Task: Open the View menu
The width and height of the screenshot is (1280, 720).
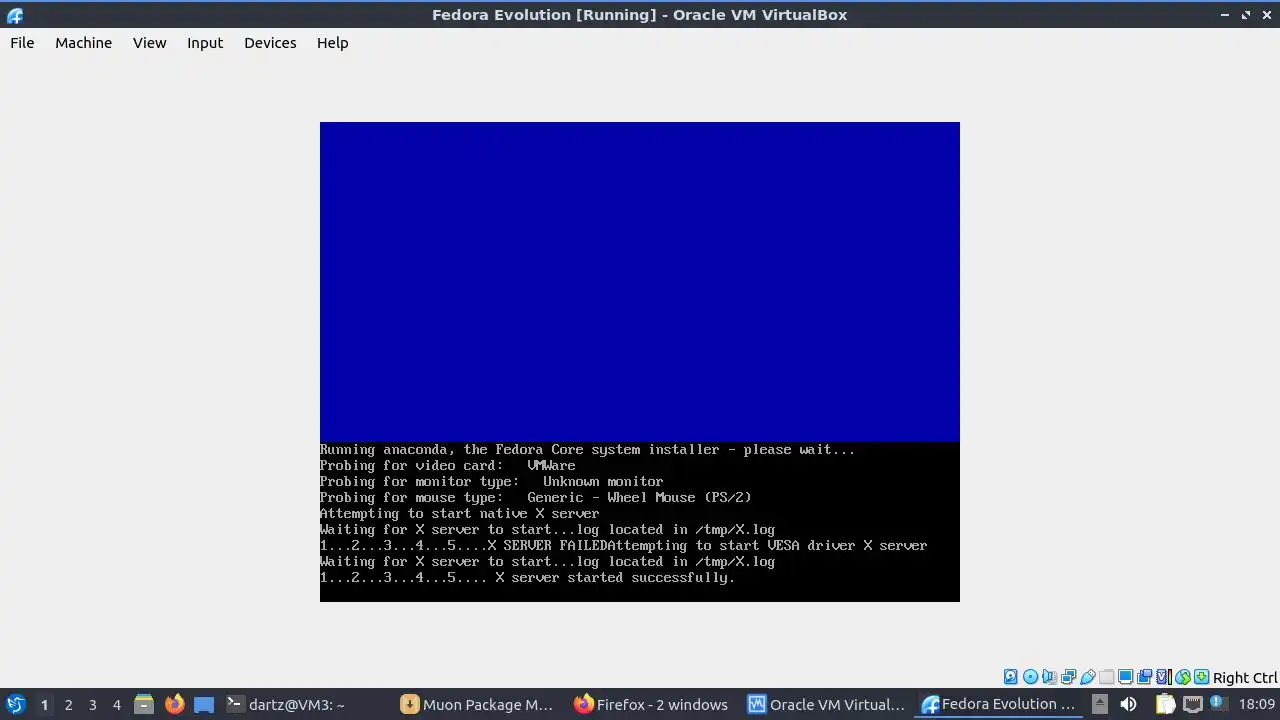Action: pyautogui.click(x=149, y=43)
